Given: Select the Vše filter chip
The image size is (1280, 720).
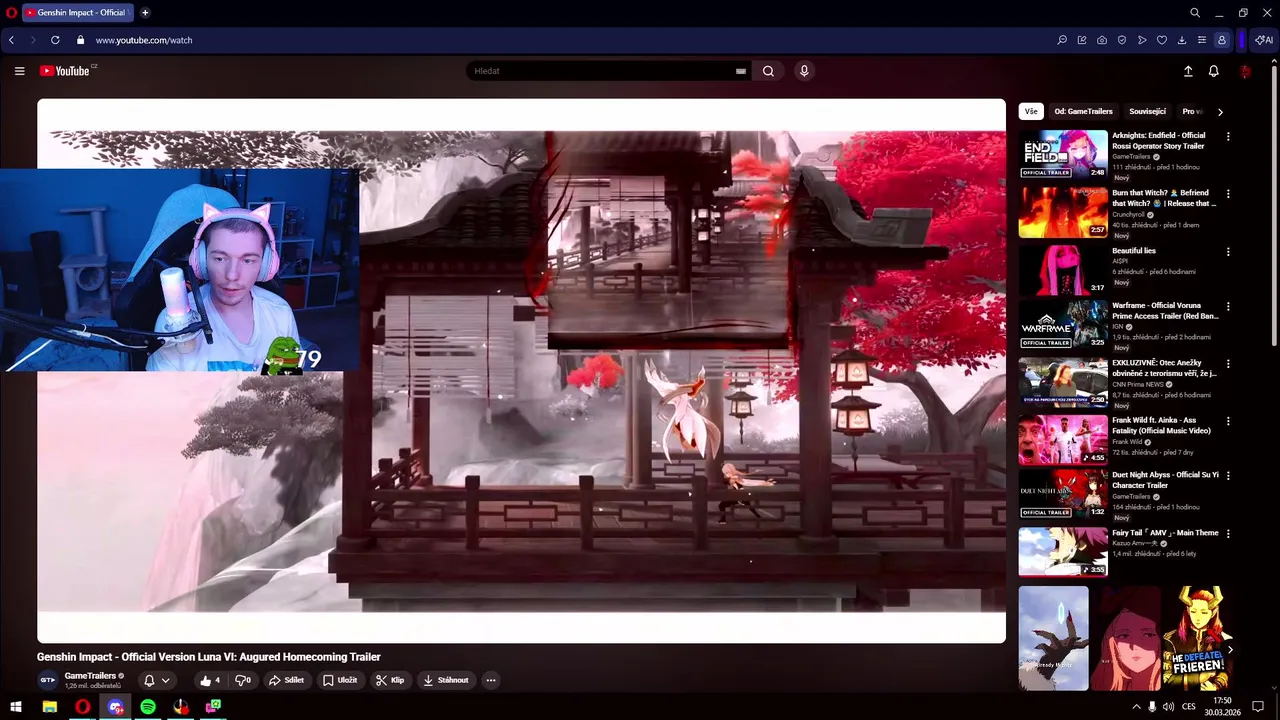Looking at the screenshot, I should click(x=1031, y=111).
